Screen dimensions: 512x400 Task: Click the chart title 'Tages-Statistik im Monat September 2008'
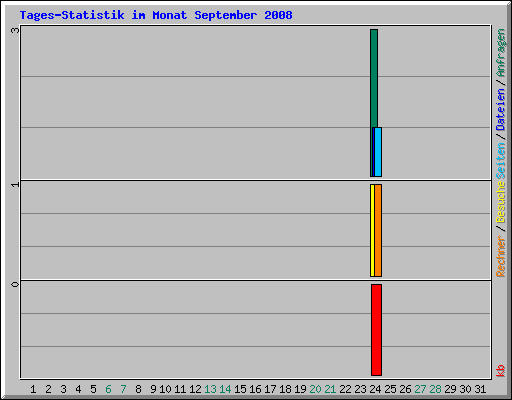pos(156,15)
